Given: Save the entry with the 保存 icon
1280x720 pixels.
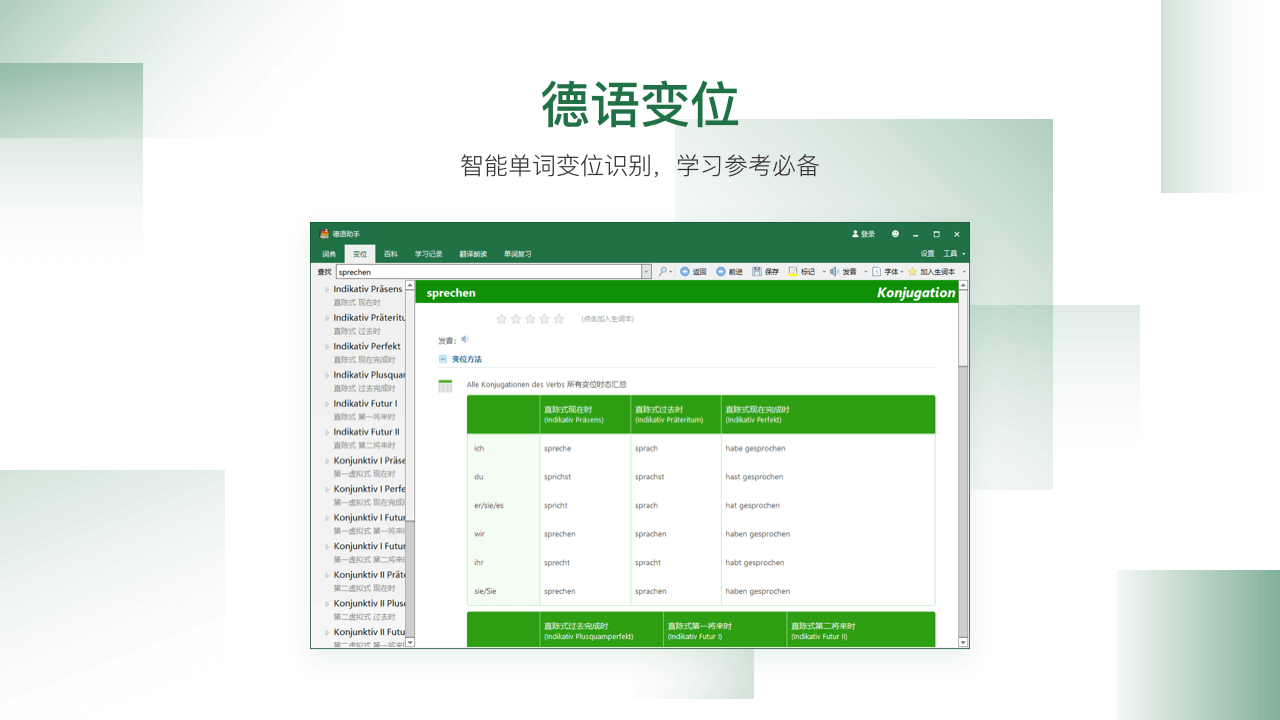Looking at the screenshot, I should pos(757,271).
